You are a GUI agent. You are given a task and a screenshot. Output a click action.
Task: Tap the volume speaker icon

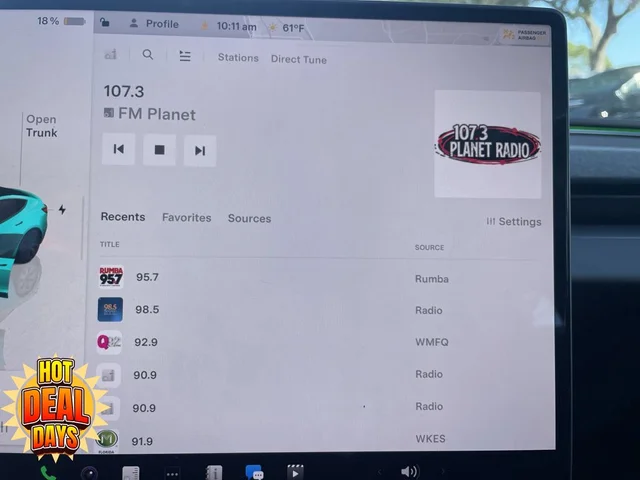pos(409,471)
